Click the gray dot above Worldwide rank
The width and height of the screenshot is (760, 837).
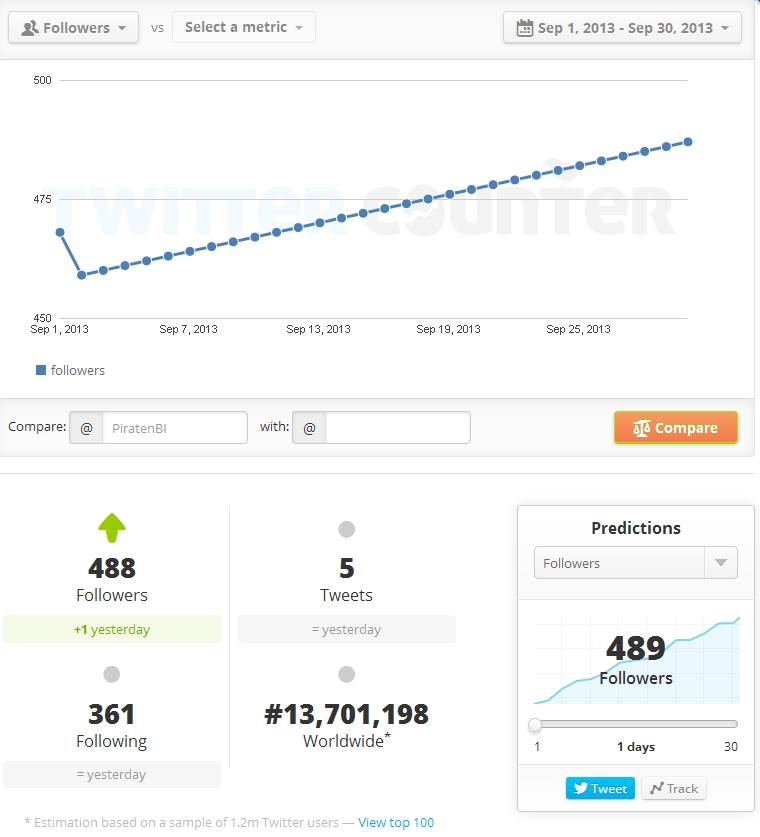(x=346, y=674)
